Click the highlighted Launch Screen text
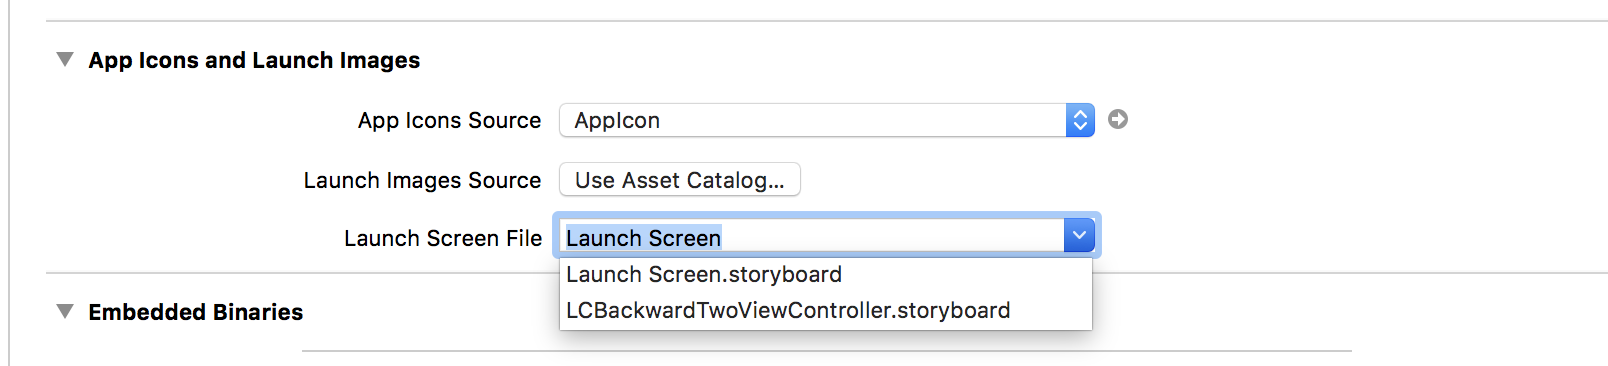The height and width of the screenshot is (366, 1608). [643, 238]
